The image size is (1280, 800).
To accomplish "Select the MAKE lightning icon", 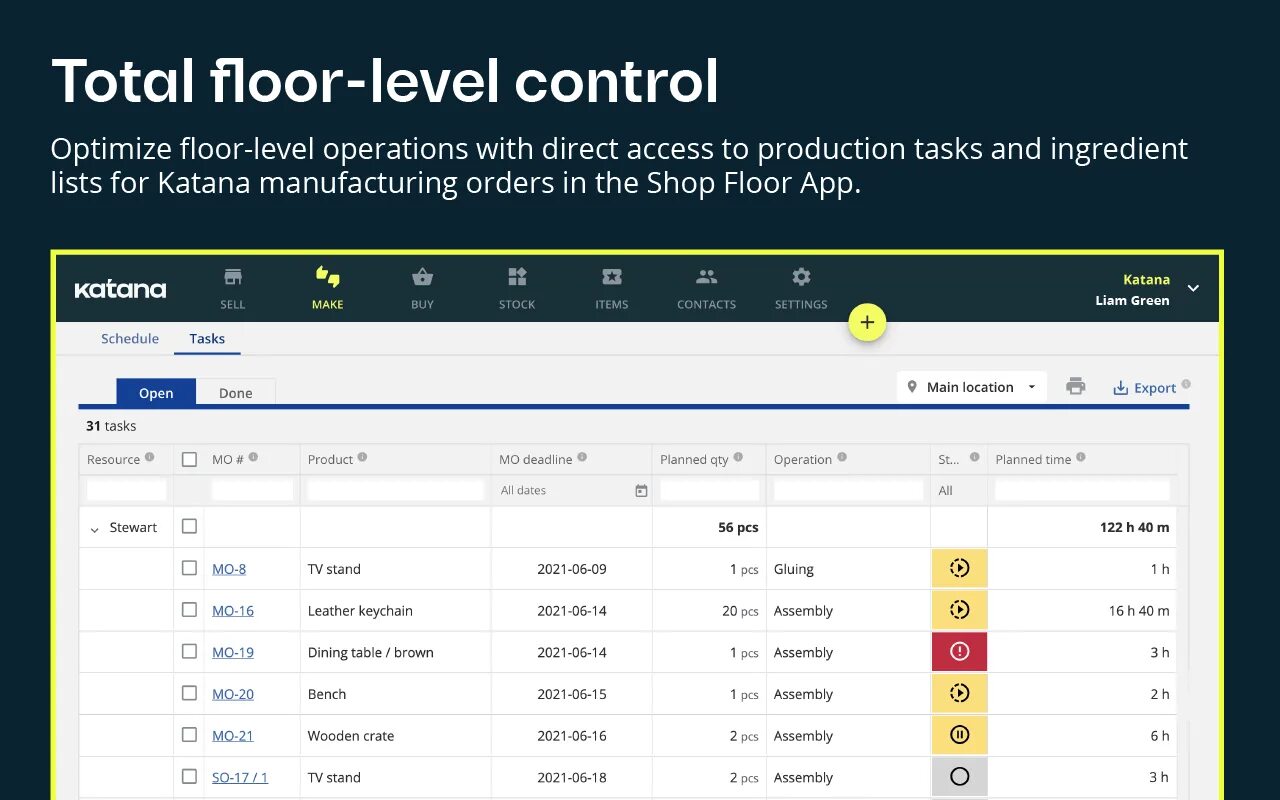I will pos(327,277).
